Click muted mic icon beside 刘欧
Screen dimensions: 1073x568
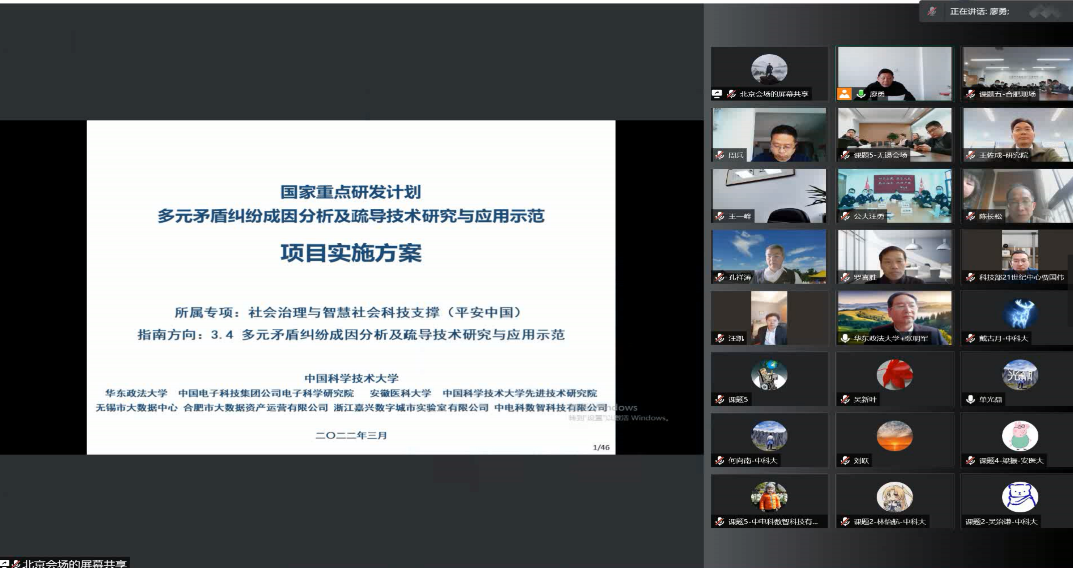tap(845, 460)
